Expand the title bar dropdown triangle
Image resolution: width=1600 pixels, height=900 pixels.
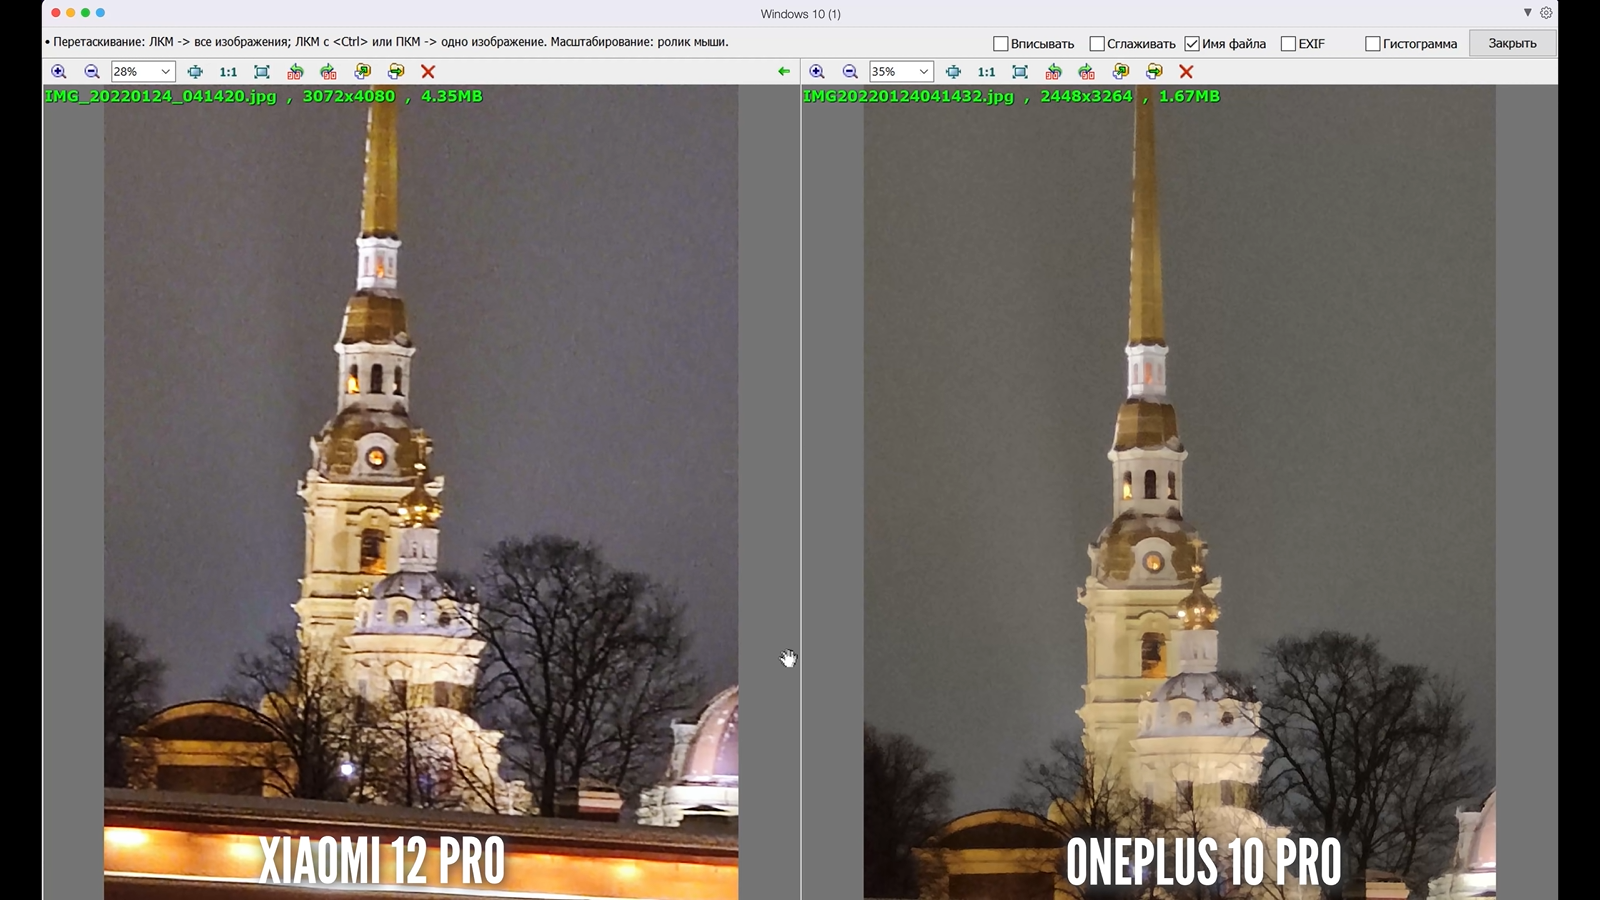click(x=1527, y=13)
